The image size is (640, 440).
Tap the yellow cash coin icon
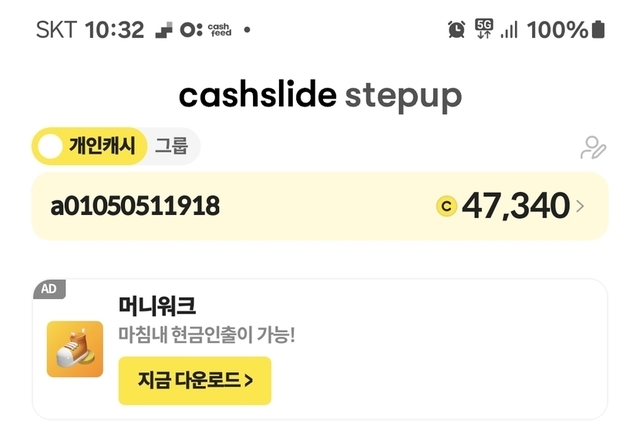(x=446, y=207)
